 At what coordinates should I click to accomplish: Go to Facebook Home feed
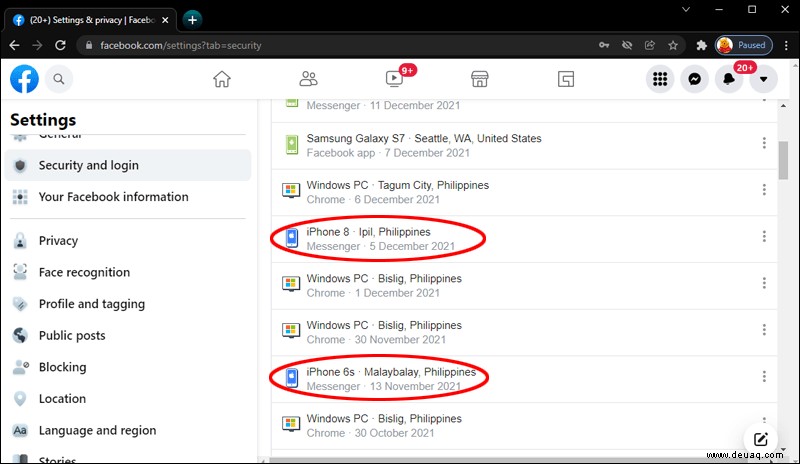(222, 79)
